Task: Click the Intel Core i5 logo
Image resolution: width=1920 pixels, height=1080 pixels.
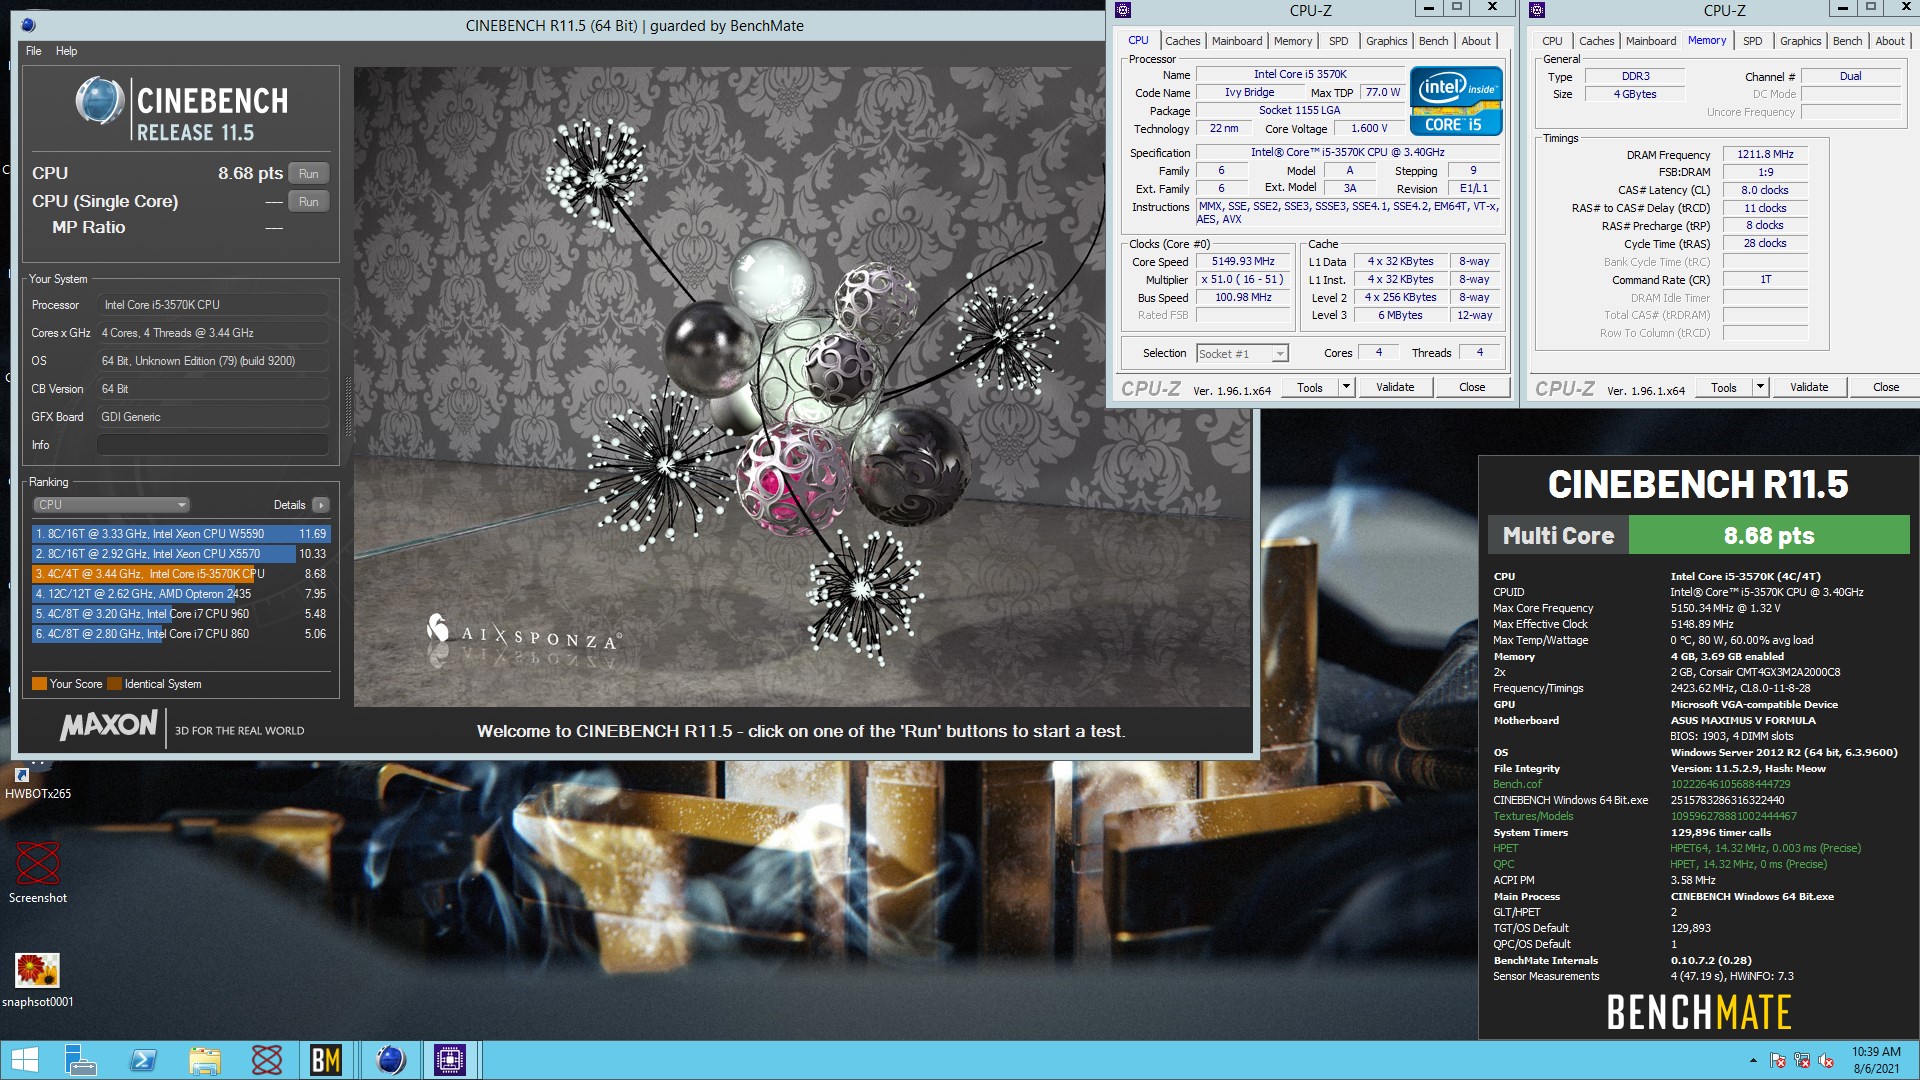Action: point(1456,100)
